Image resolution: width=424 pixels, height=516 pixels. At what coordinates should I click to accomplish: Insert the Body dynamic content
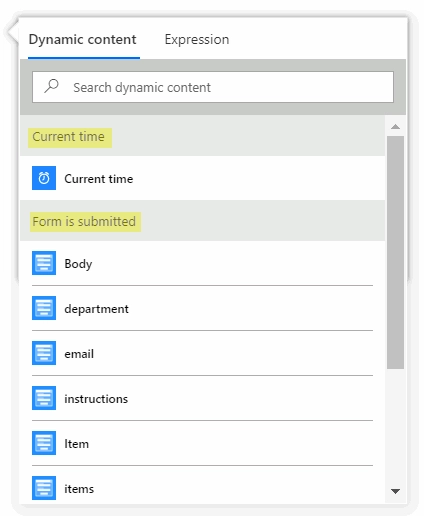(x=202, y=263)
